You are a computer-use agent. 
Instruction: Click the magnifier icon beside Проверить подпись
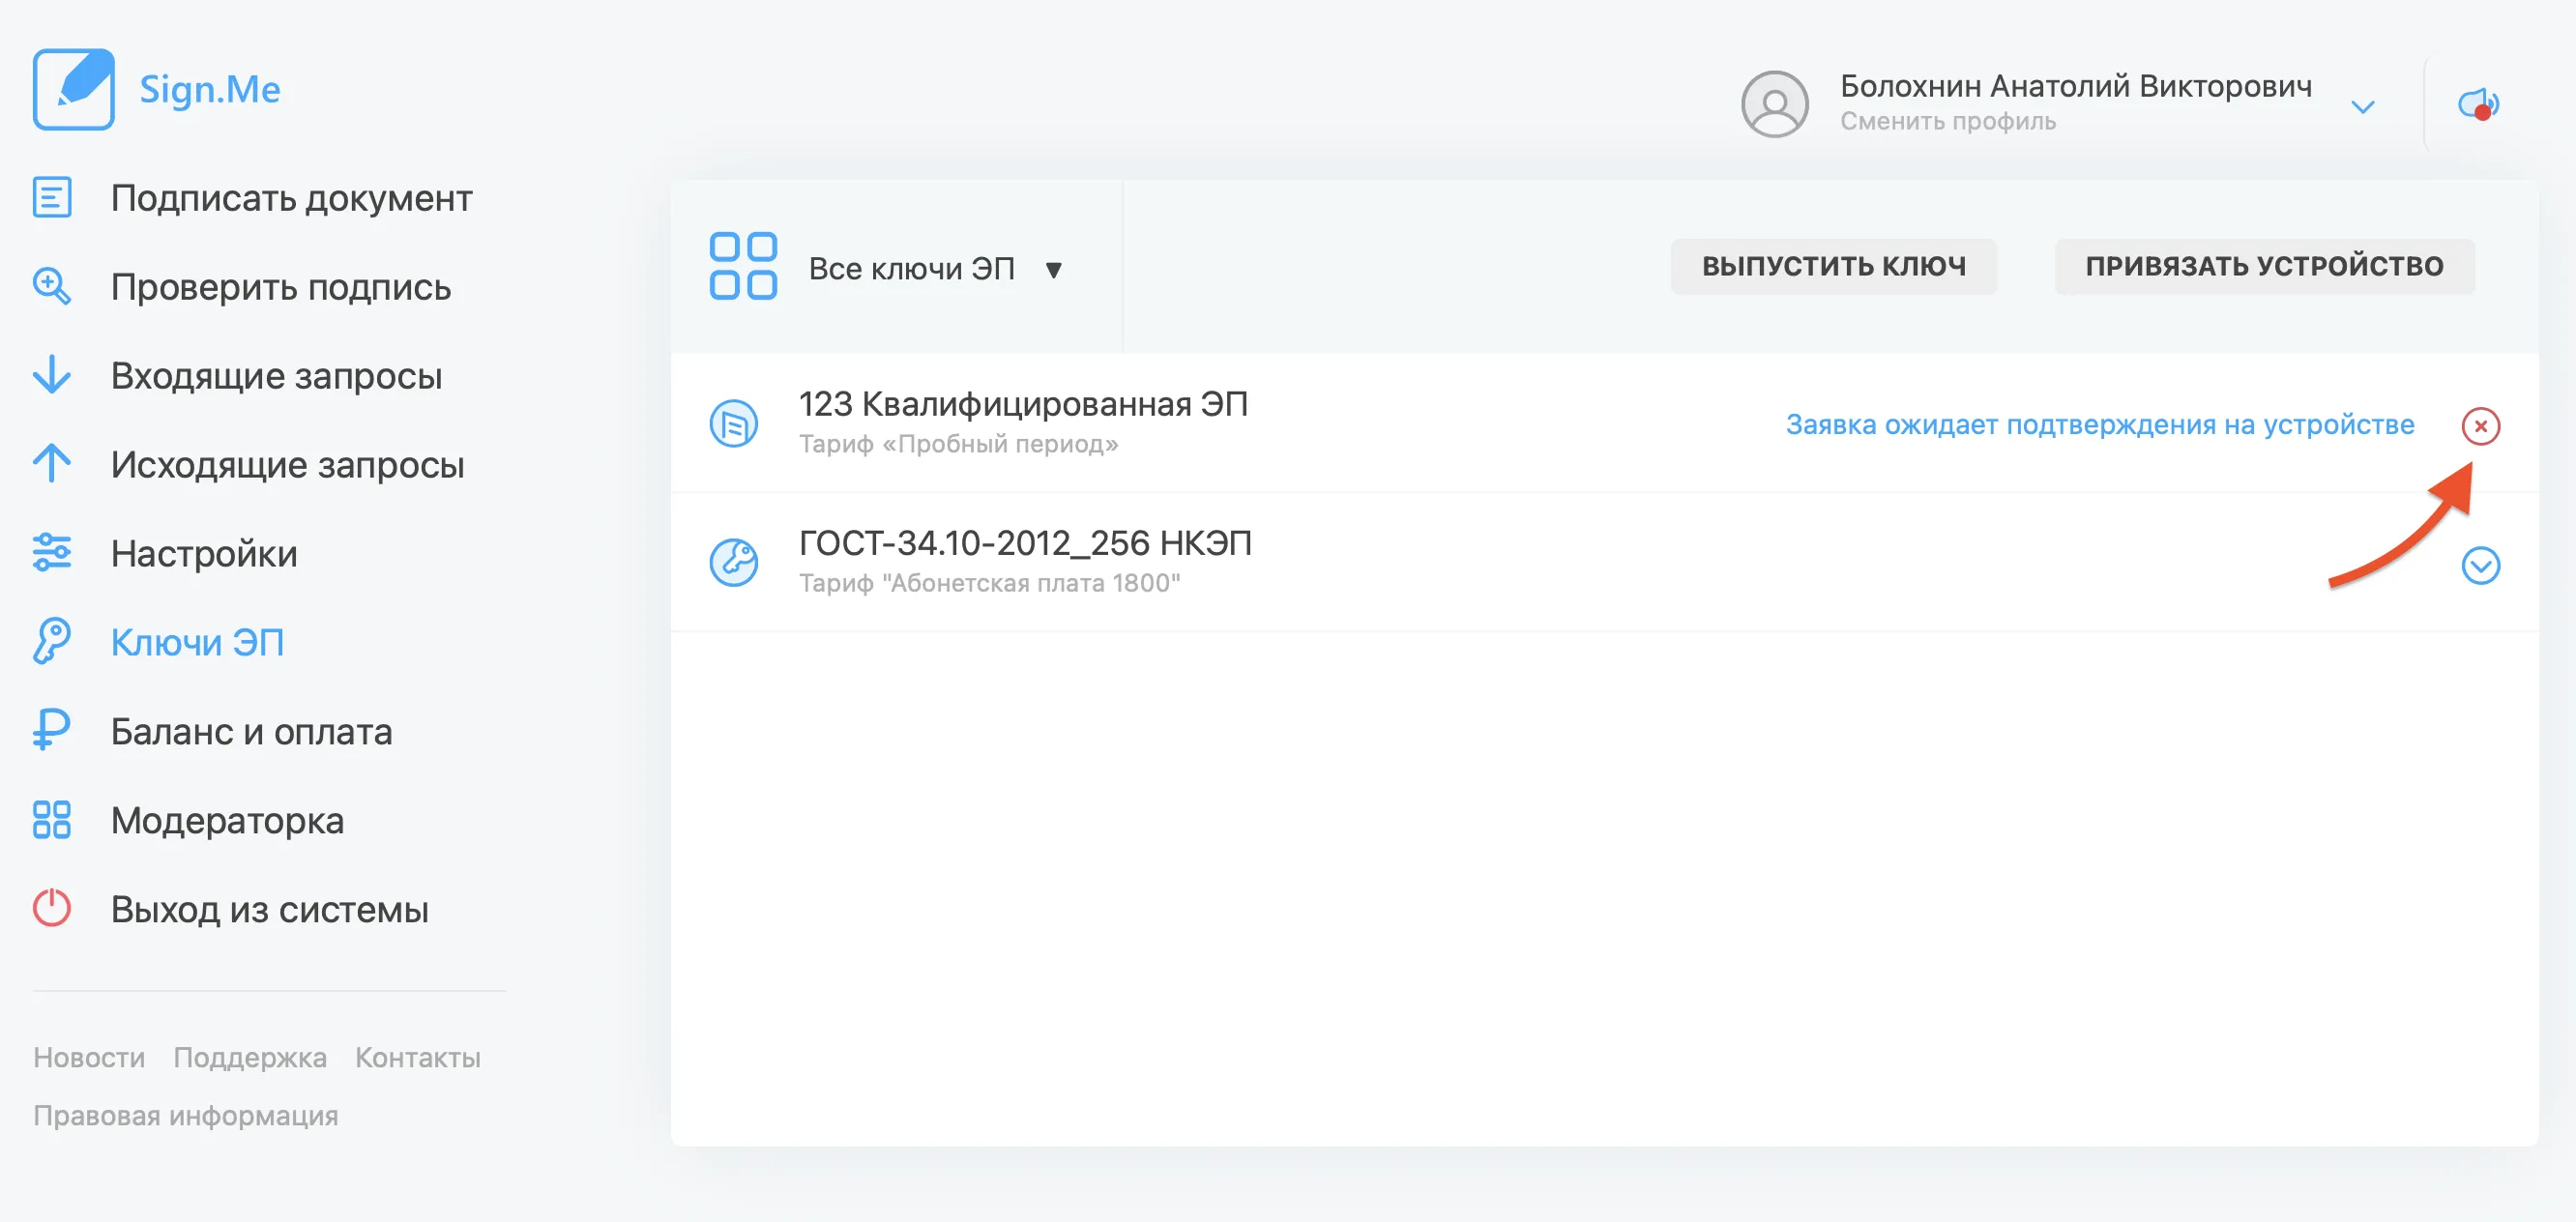tap(52, 286)
